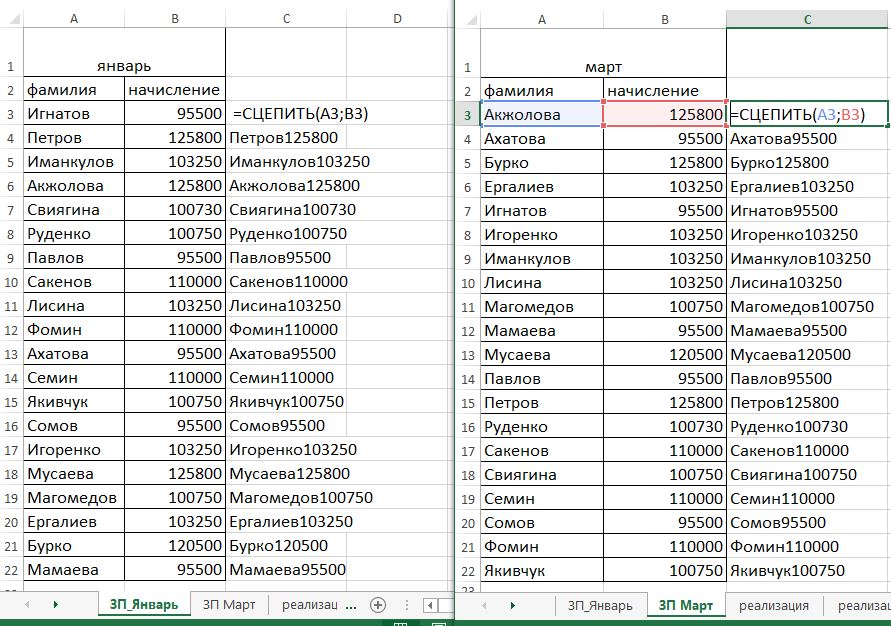Click the add new sheet plus icon

(378, 604)
